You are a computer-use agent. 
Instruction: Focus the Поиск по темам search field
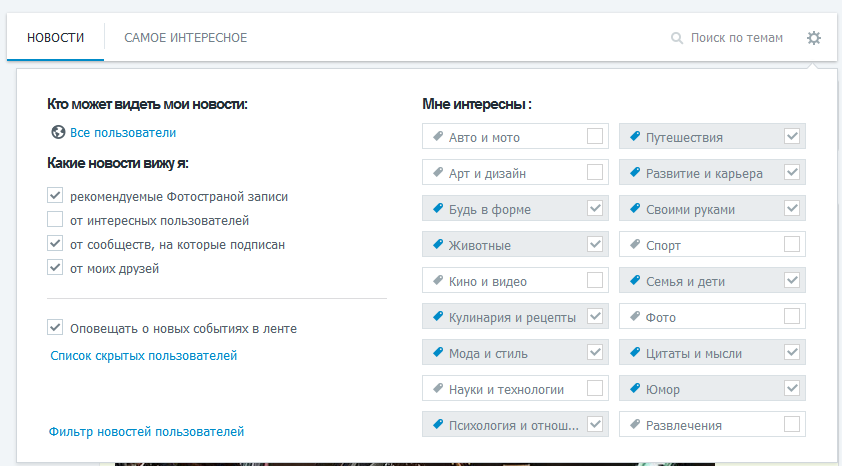737,38
